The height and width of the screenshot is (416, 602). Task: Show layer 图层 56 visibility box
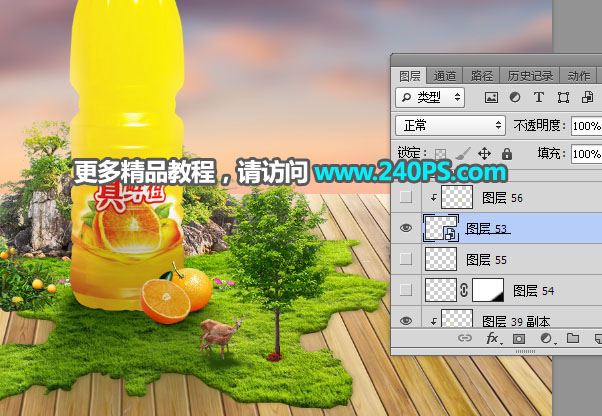pos(406,197)
